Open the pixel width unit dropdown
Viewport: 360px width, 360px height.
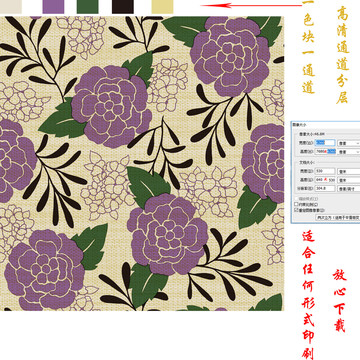(x=349, y=143)
